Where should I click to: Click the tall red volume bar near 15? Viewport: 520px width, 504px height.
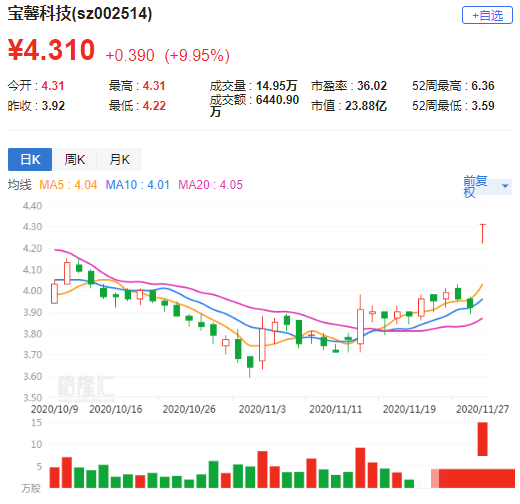point(482,439)
